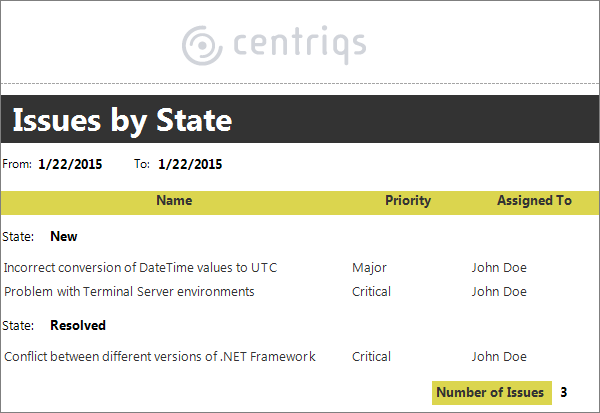Click Critical priority of .NET Framework issue
The image size is (600, 413).
[371, 357]
